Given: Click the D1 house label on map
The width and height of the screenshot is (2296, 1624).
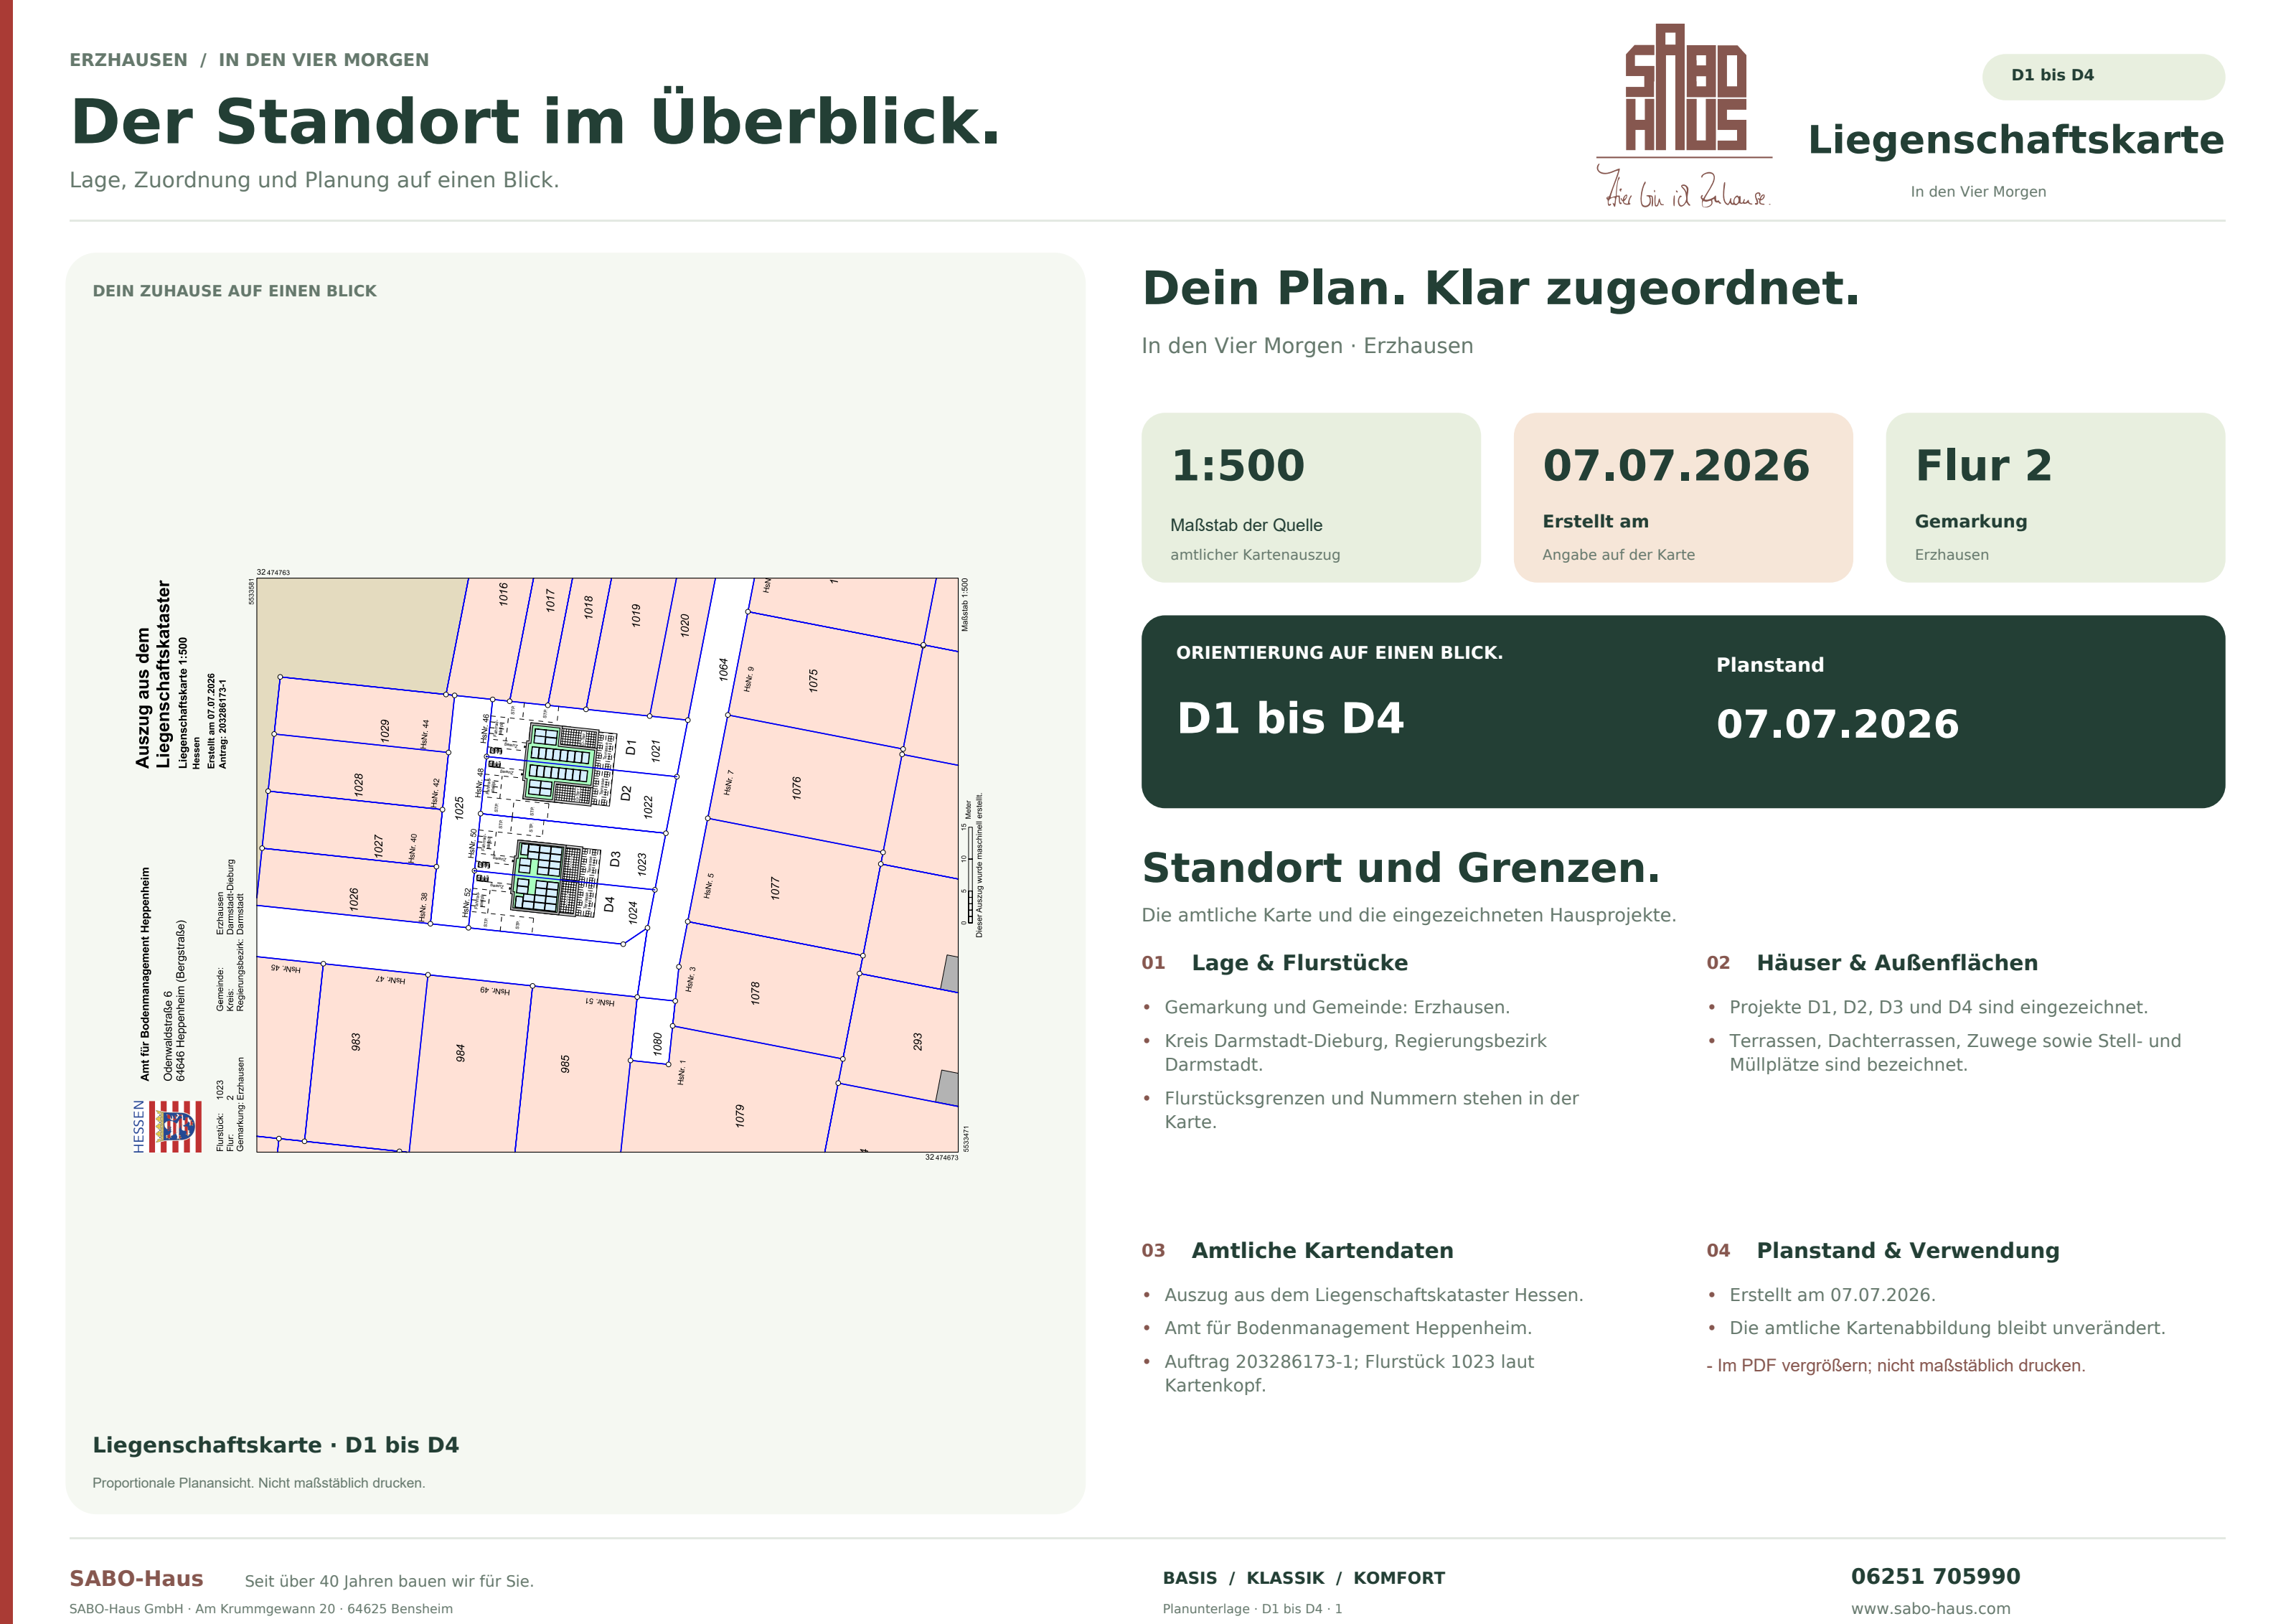Looking at the screenshot, I should click(630, 747).
